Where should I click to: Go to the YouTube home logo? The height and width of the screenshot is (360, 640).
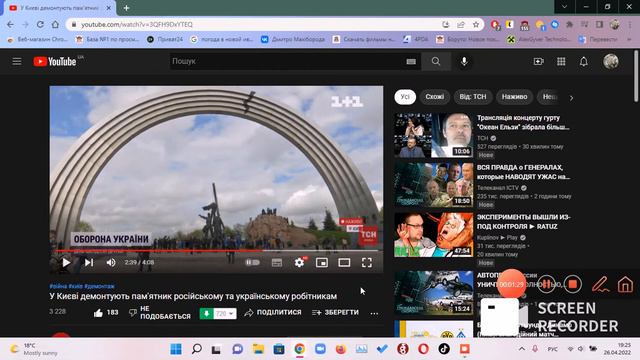point(55,62)
